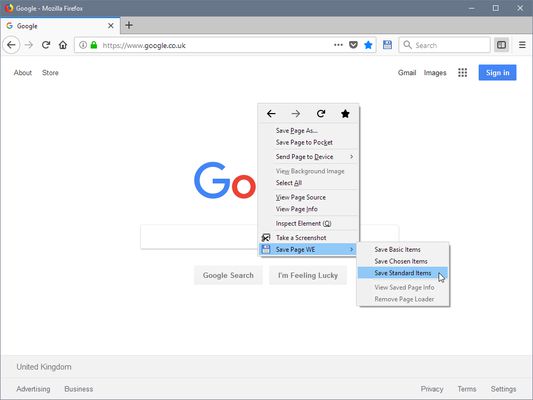Open the Store link
The height and width of the screenshot is (400, 533).
(50, 72)
